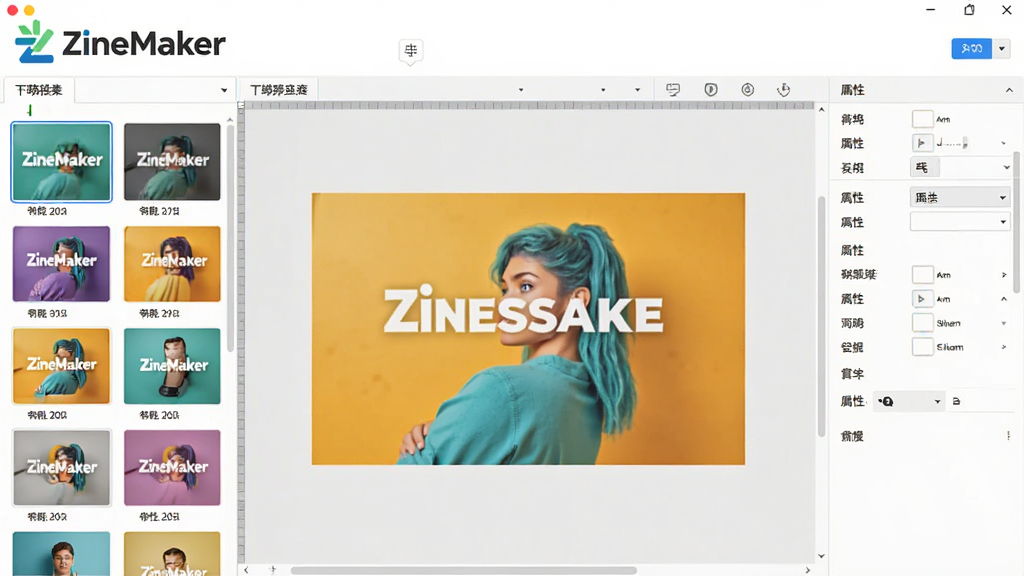1024x576 pixels.
Task: Expand the right chevron beside the second Am checkbox
Action: (1004, 275)
